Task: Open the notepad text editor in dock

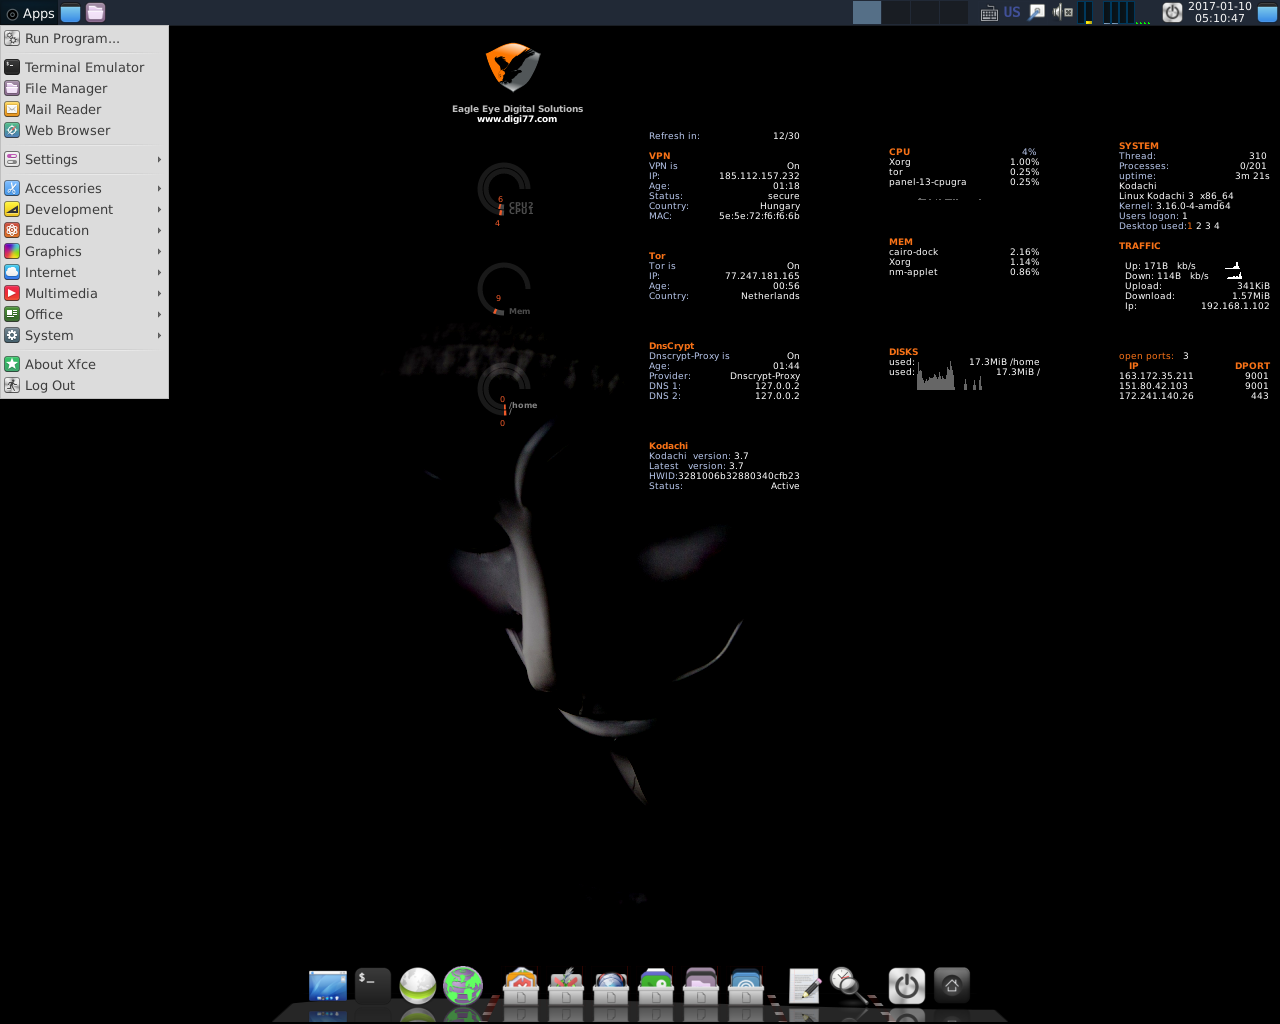Action: coord(804,986)
